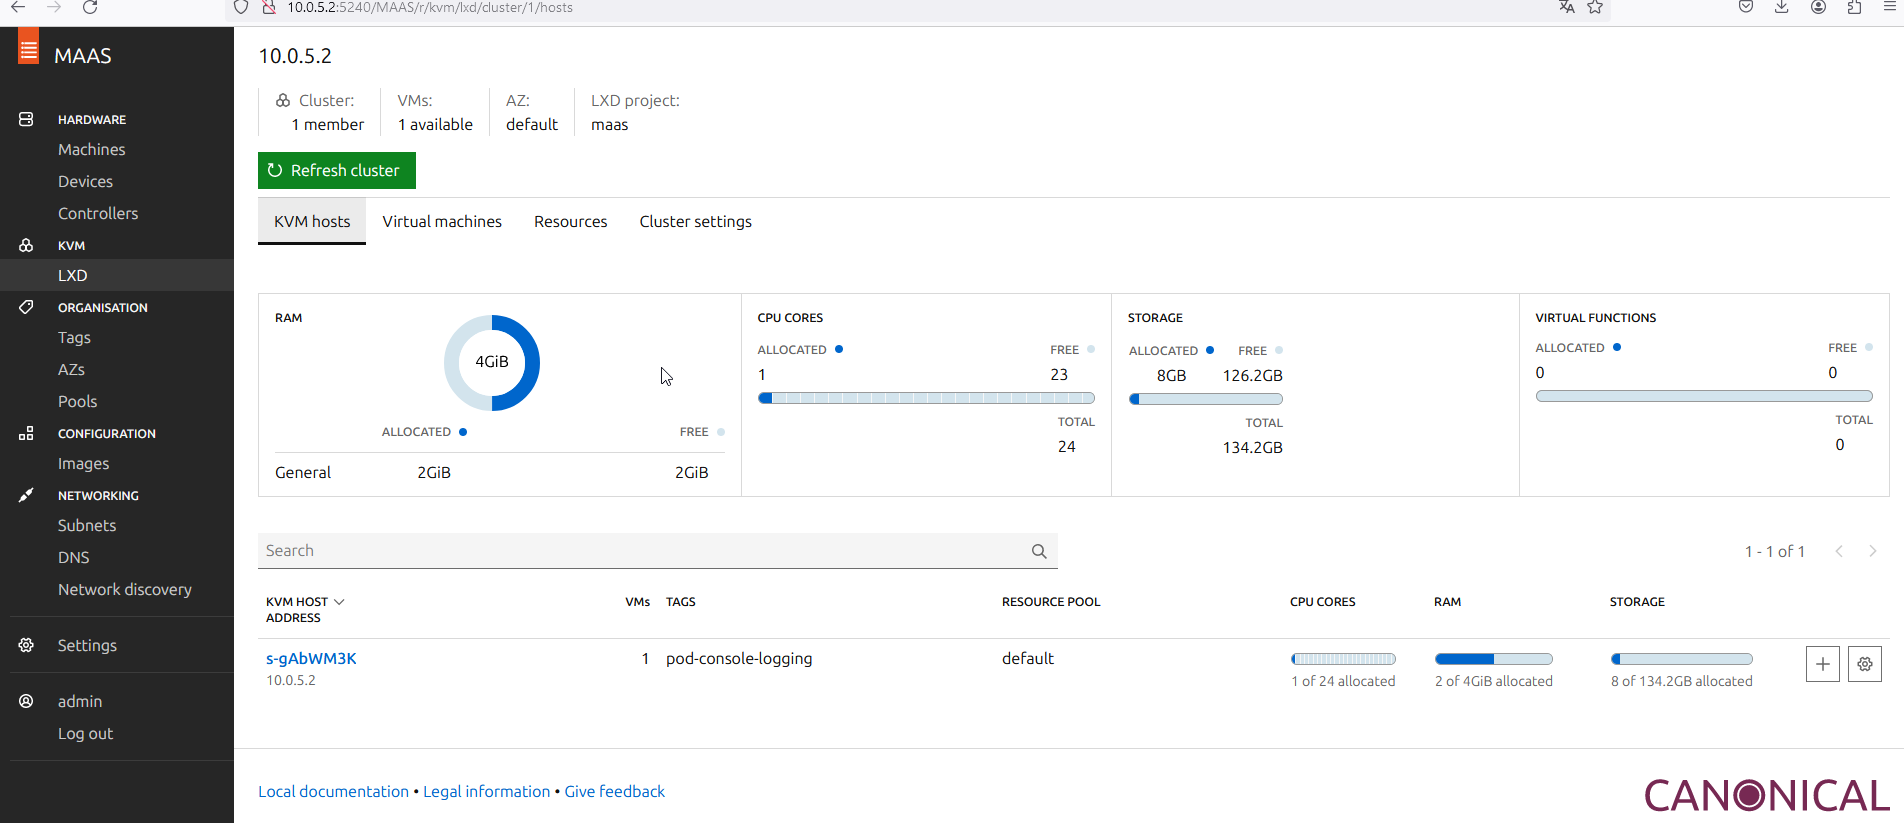Viewport: 1904px width, 823px height.
Task: Switch to the Cluster settings tab
Action: click(x=696, y=221)
